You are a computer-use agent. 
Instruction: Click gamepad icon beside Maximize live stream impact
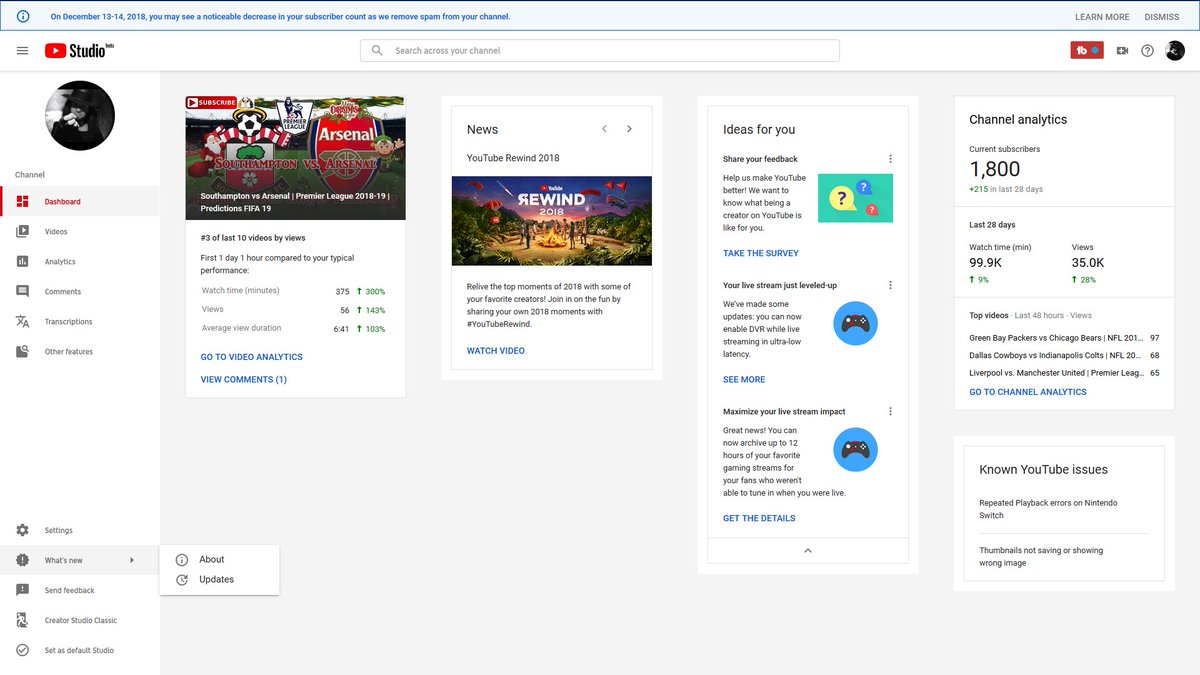[855, 450]
